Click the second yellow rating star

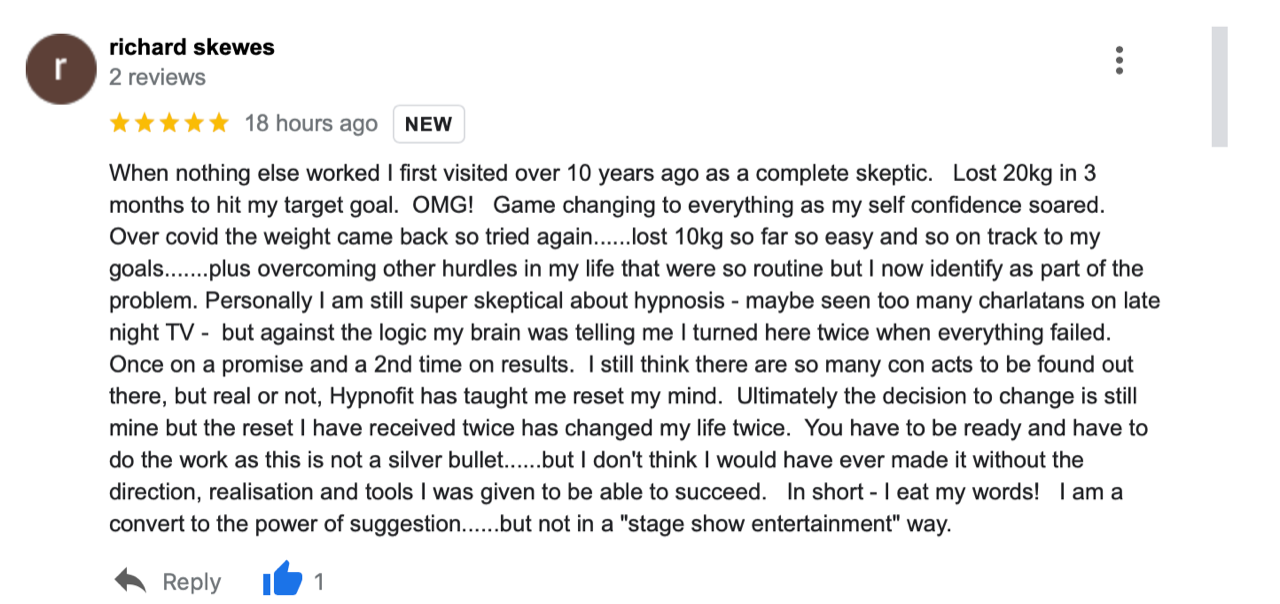click(x=145, y=124)
